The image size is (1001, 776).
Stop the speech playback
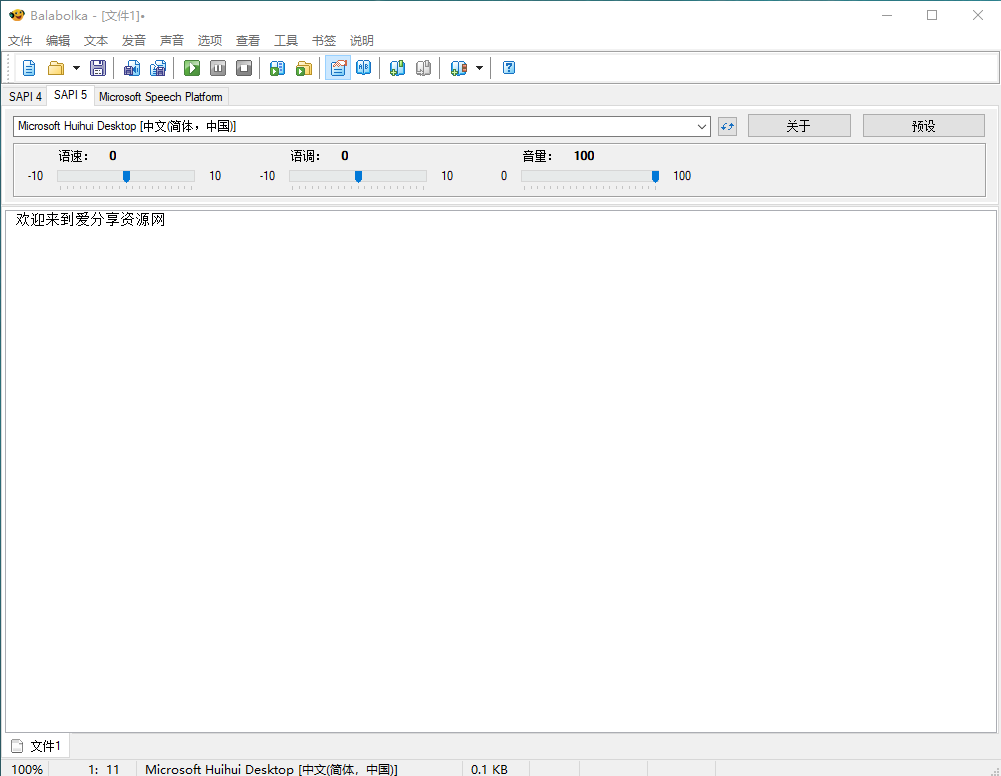(244, 67)
